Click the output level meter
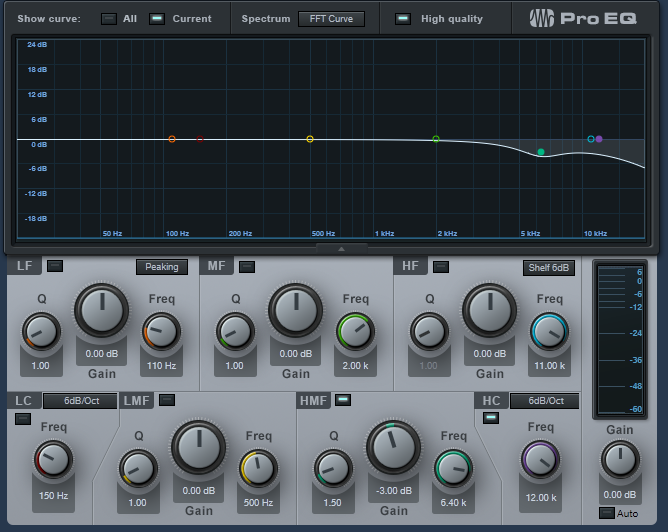Image resolution: width=668 pixels, height=532 pixels. click(x=620, y=339)
